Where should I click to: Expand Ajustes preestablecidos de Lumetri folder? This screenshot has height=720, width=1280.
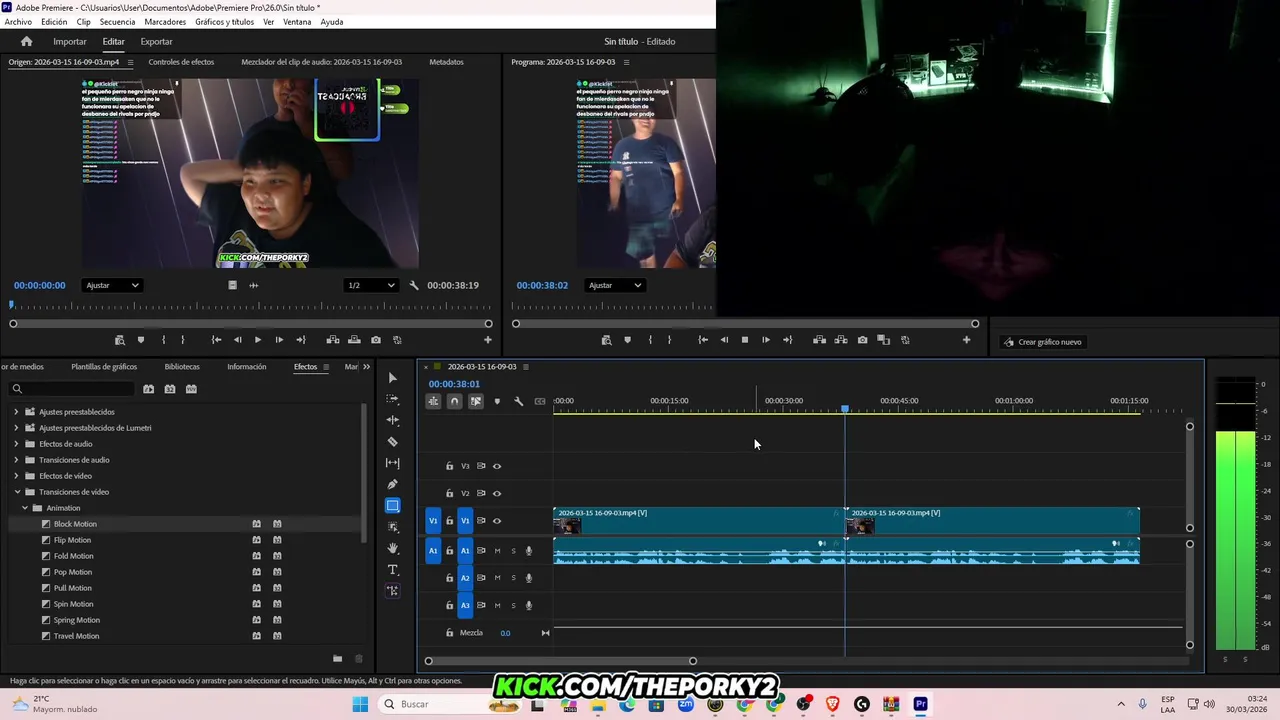pyautogui.click(x=16, y=428)
